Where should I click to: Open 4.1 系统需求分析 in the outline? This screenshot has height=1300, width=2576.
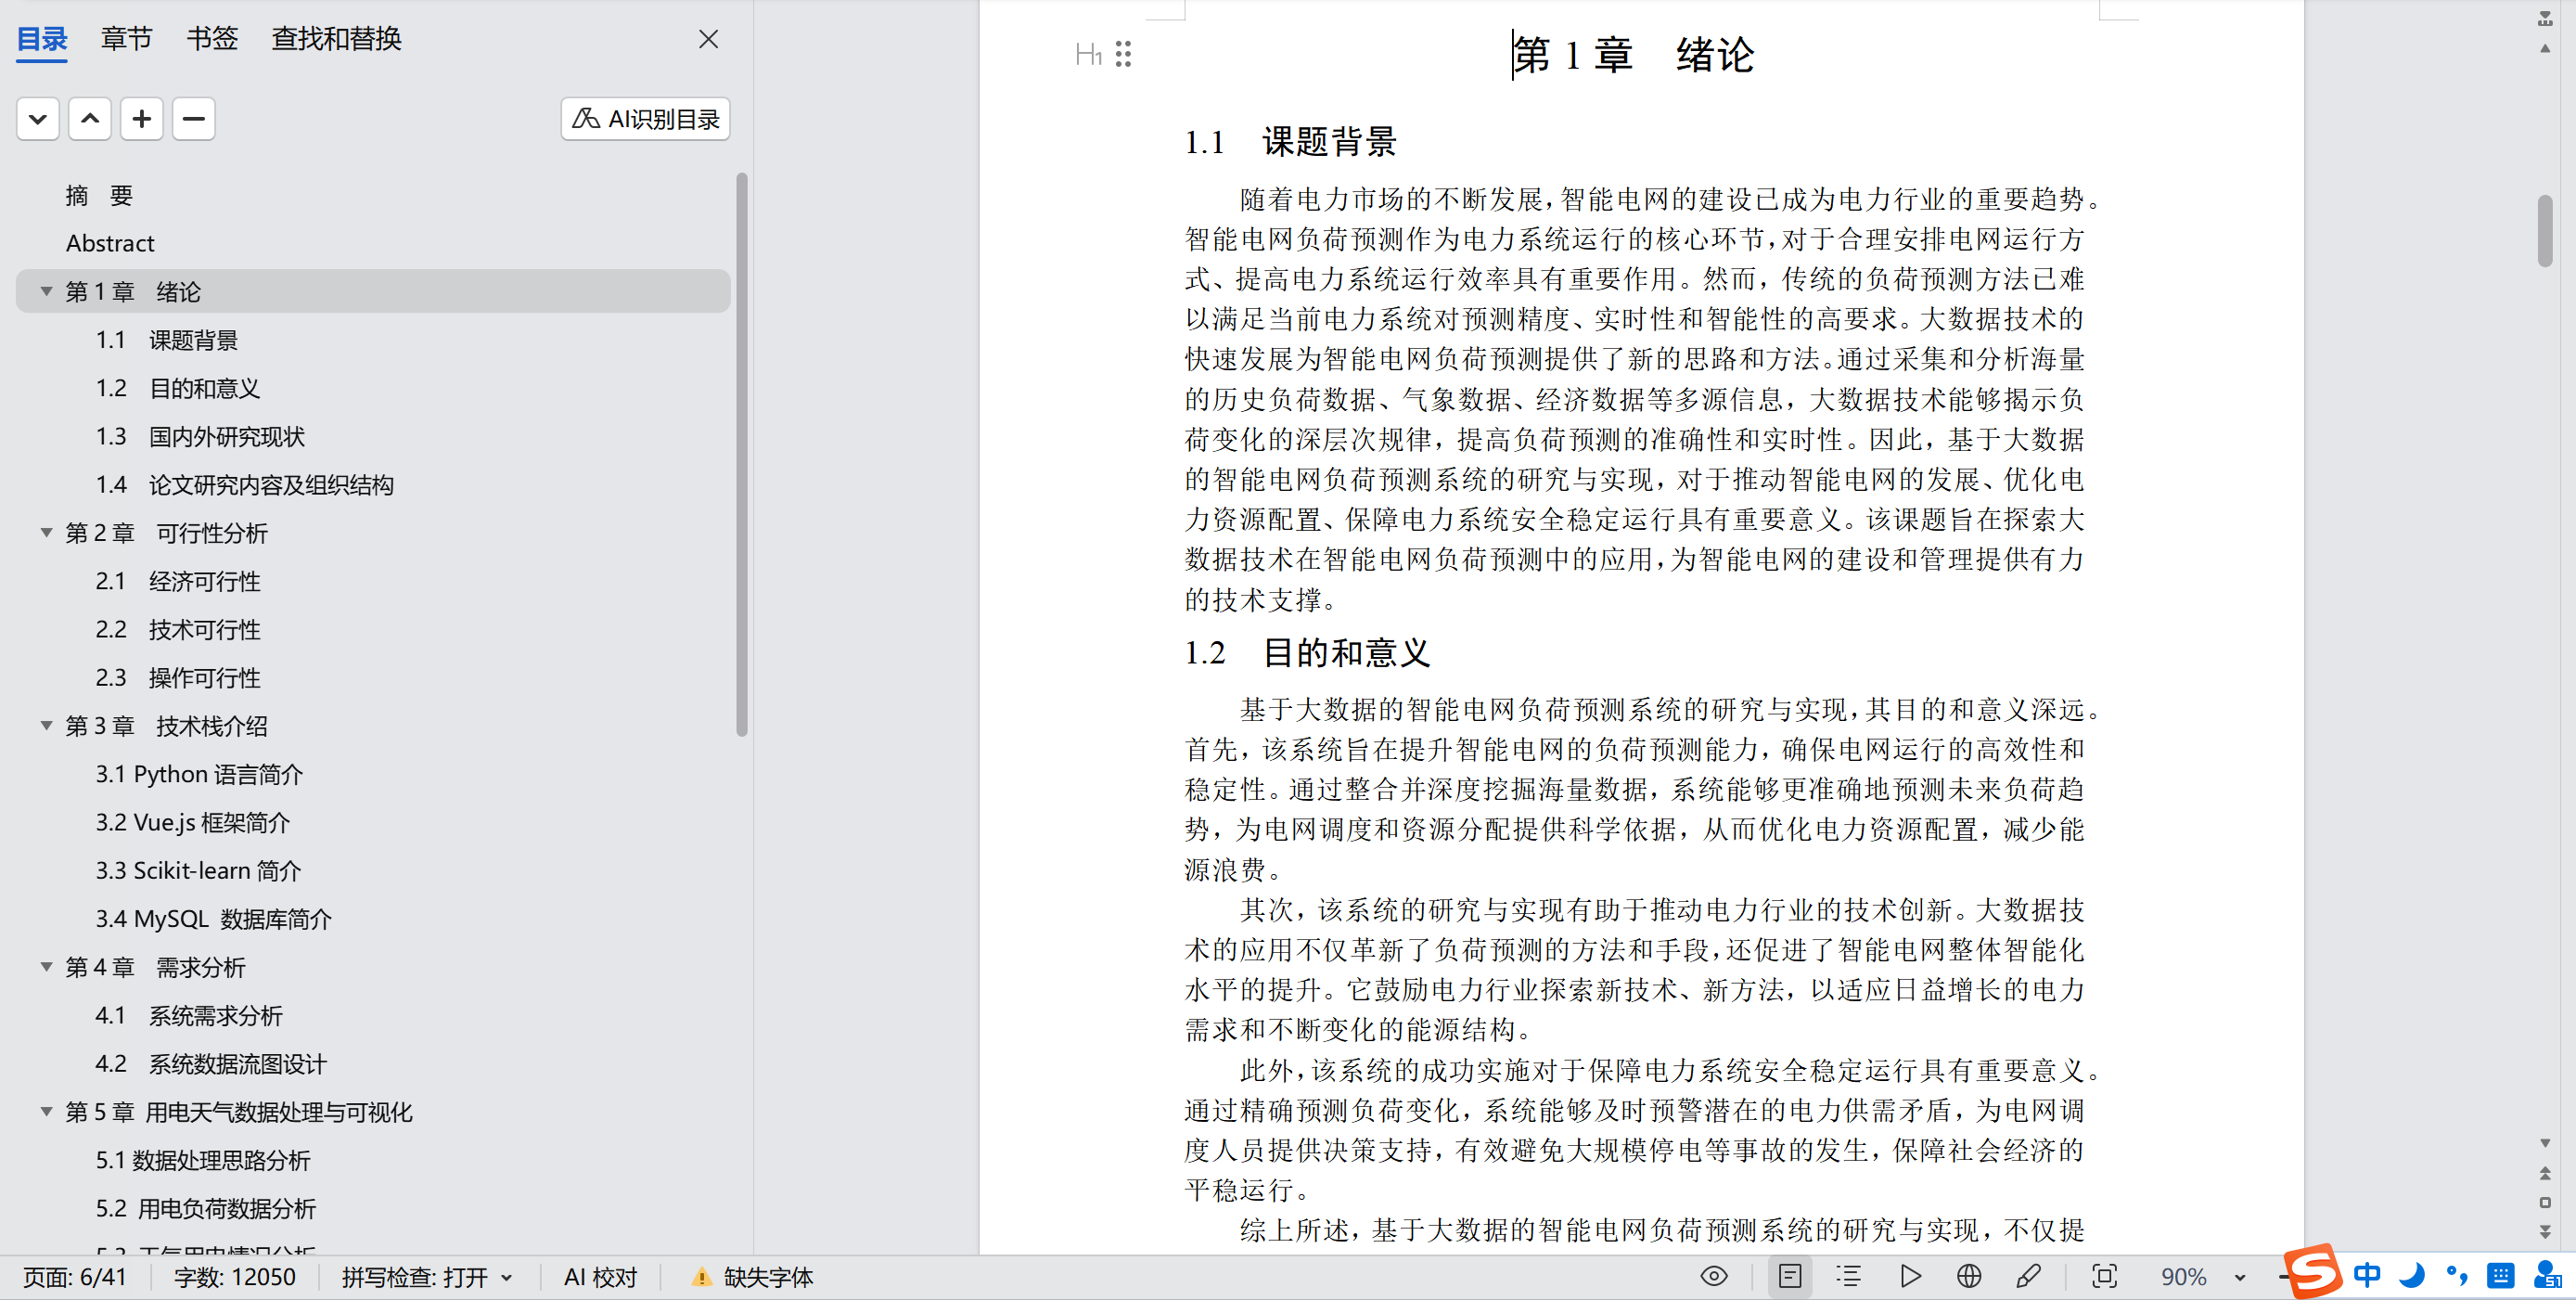coord(189,1015)
